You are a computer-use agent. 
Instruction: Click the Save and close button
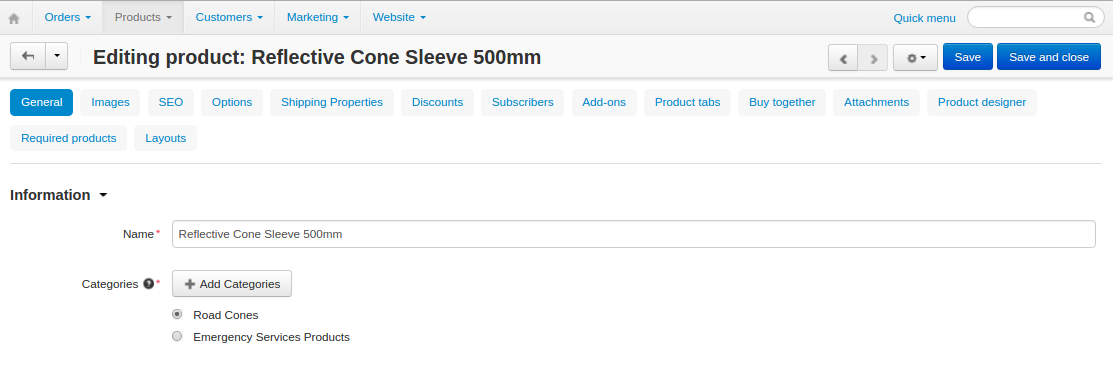[x=1049, y=58]
